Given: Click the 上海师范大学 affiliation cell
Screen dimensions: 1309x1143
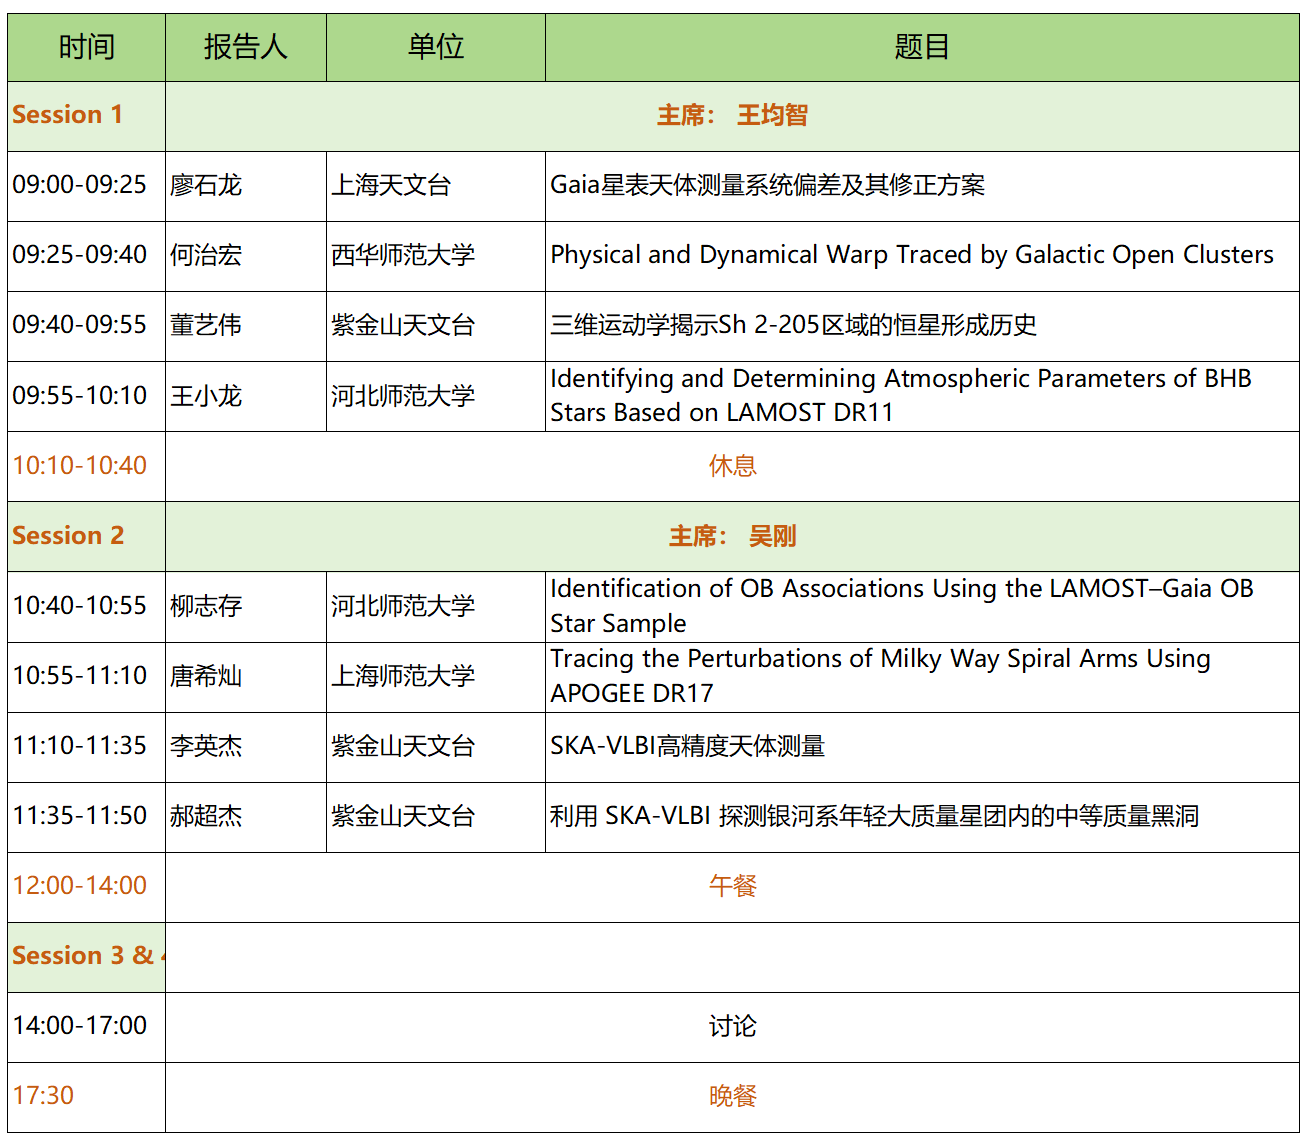Looking at the screenshot, I should tap(403, 676).
